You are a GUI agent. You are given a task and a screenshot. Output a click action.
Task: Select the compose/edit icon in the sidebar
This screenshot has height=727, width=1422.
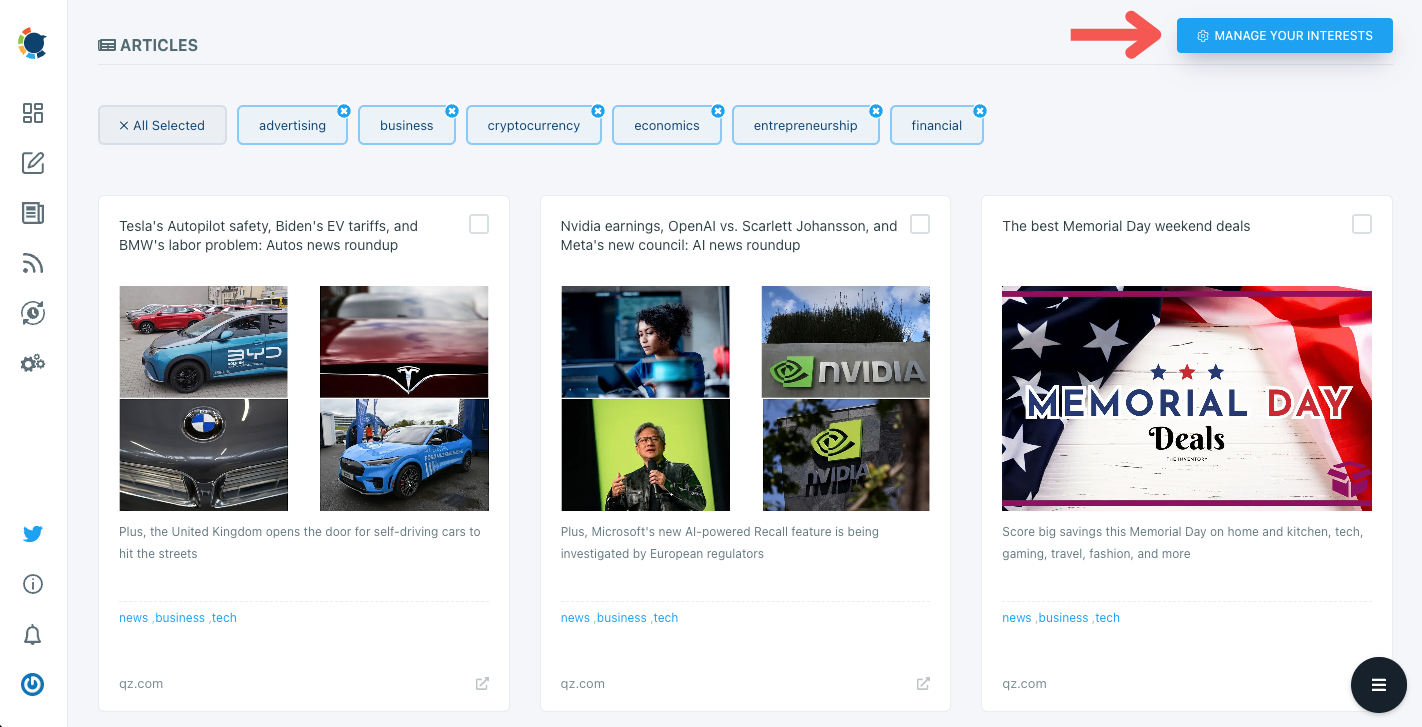pos(32,163)
